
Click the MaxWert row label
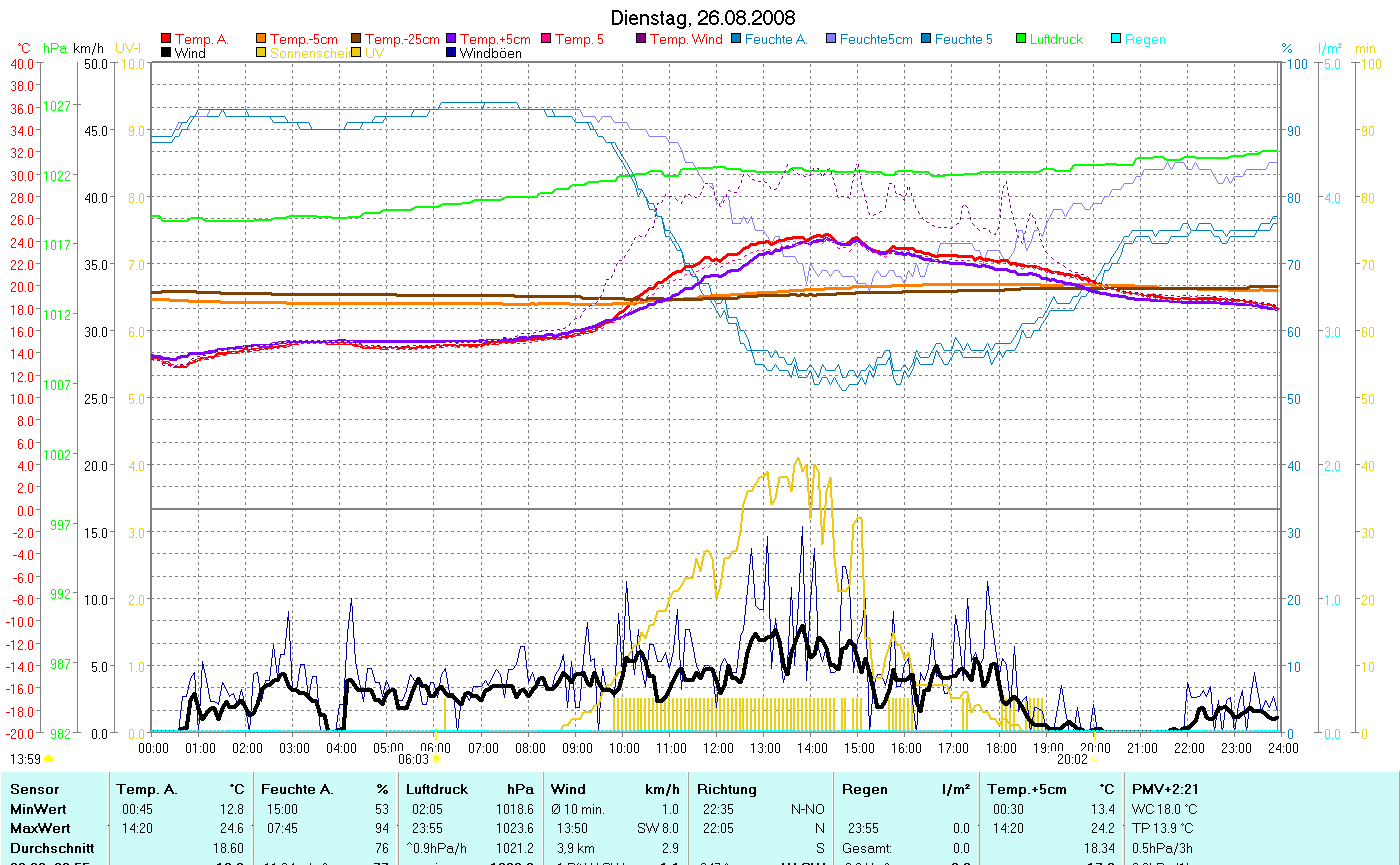pyautogui.click(x=40, y=828)
